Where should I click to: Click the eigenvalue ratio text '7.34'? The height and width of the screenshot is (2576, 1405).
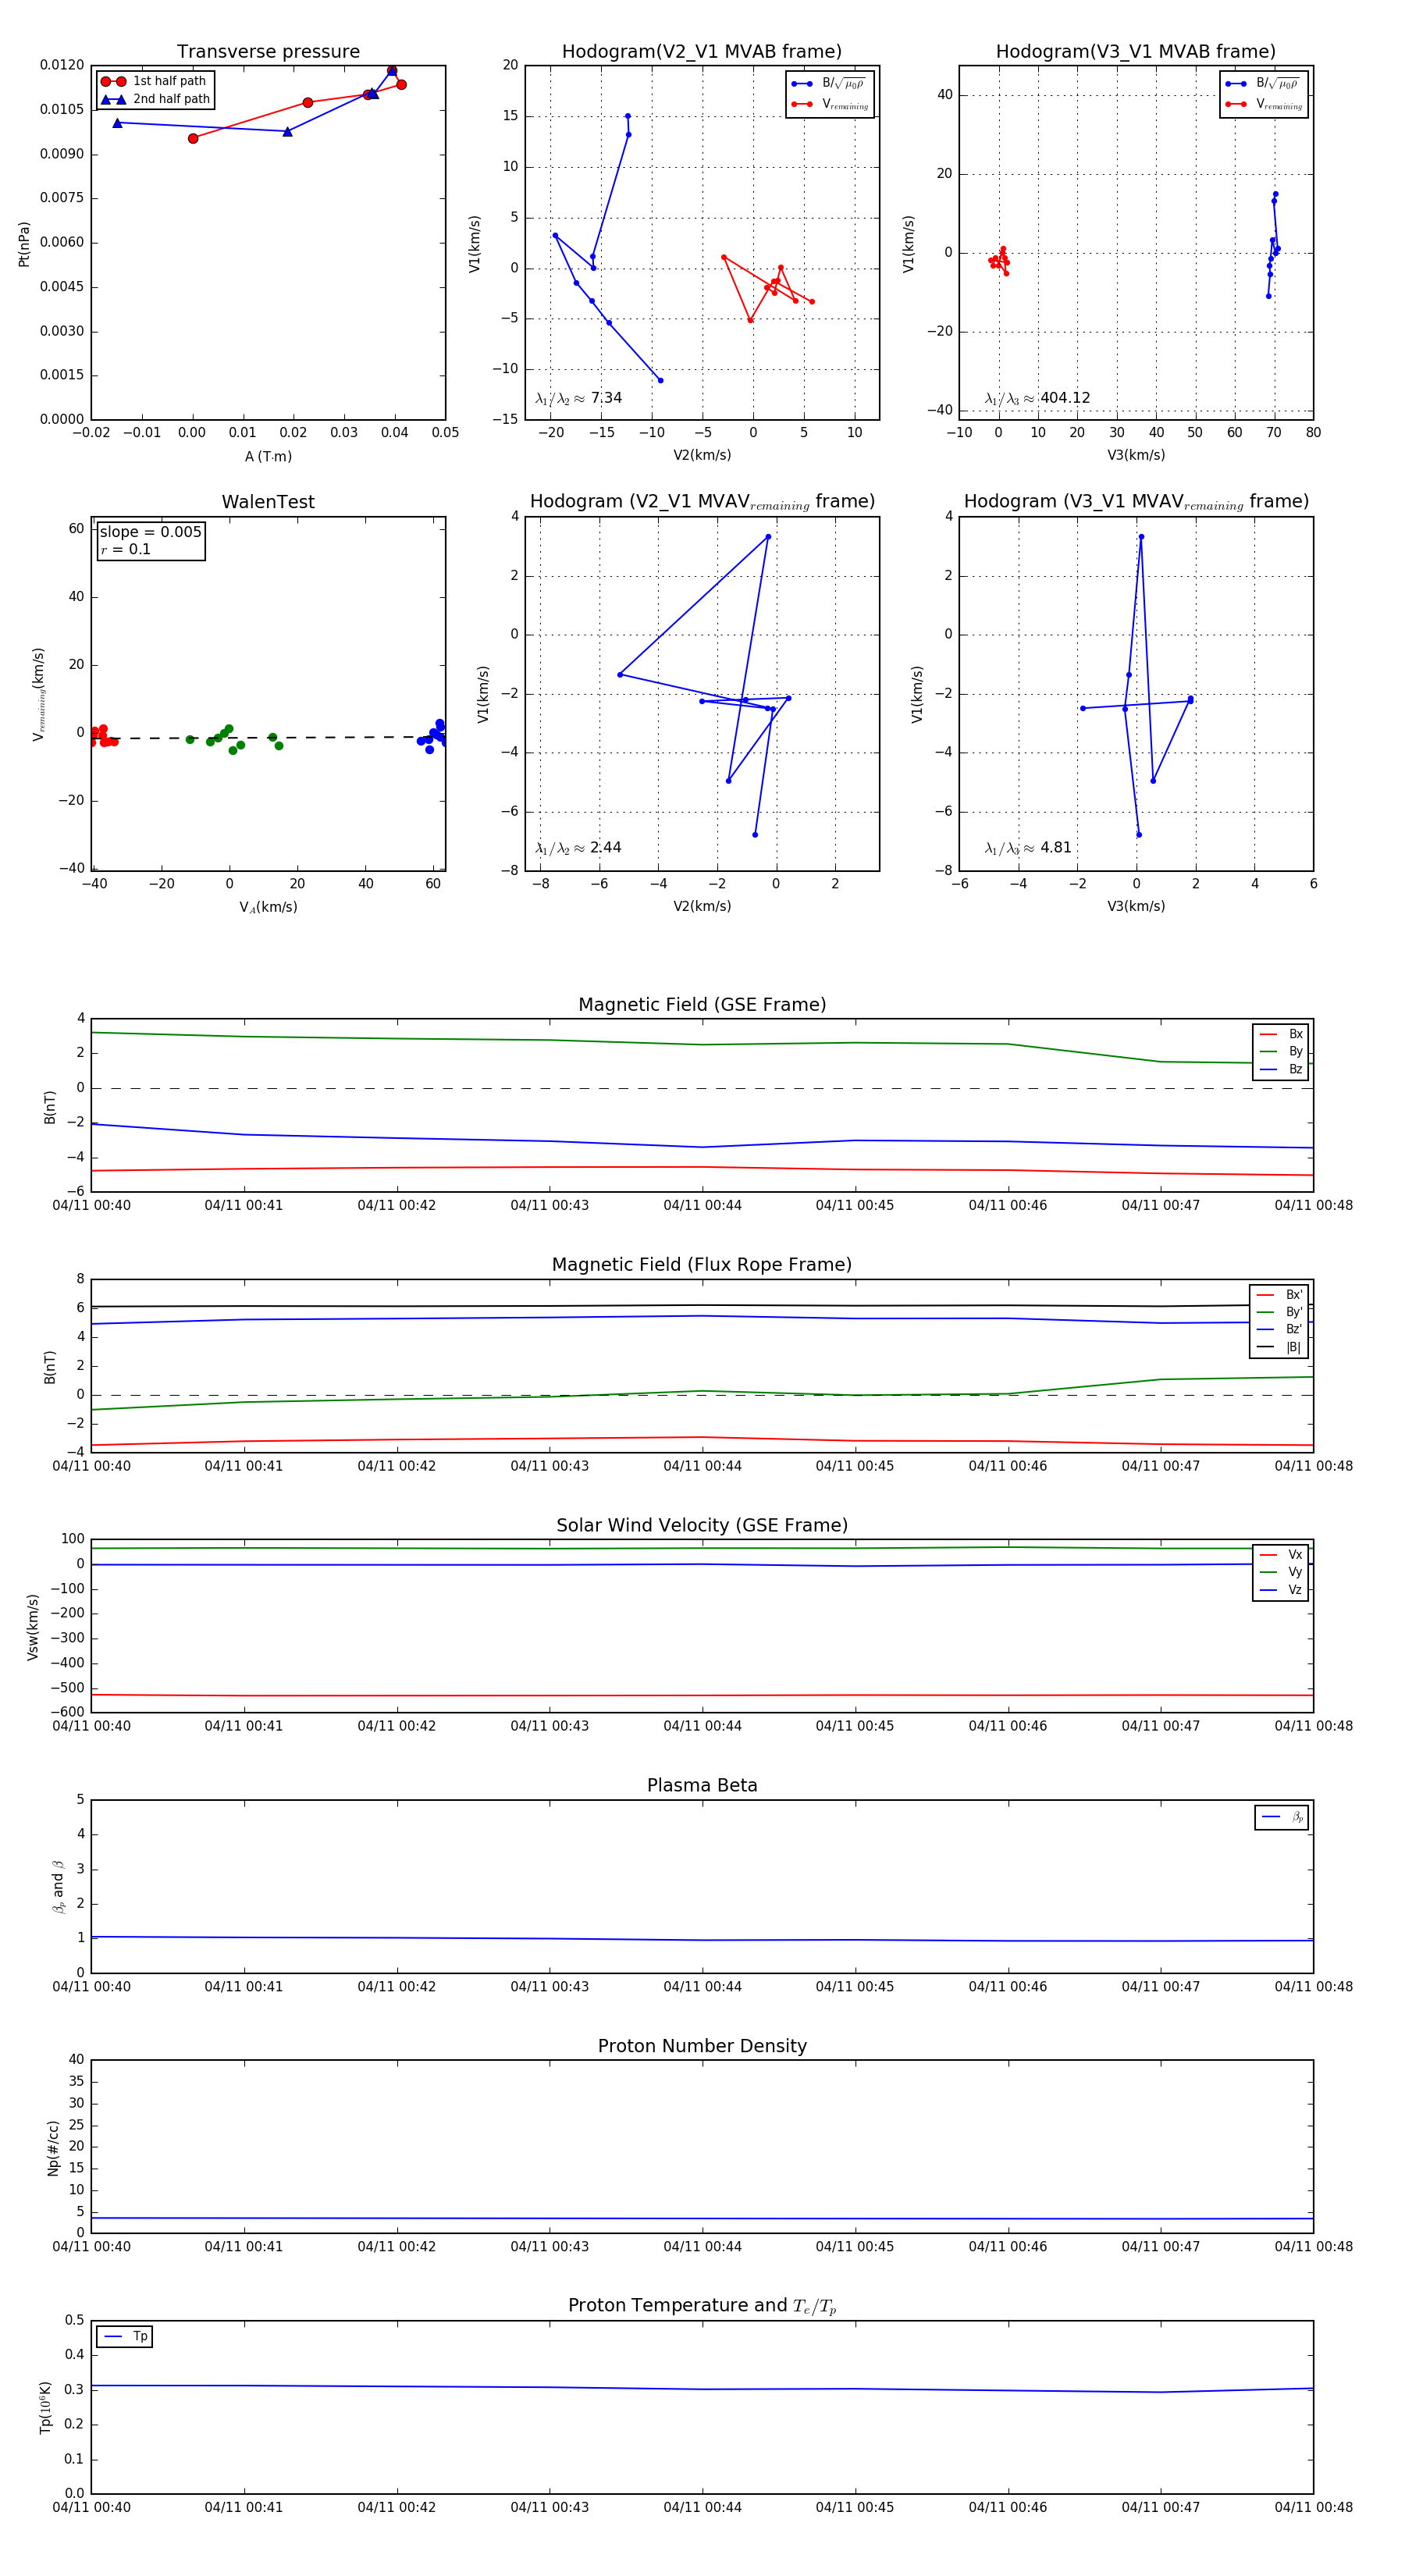[x=606, y=398]
